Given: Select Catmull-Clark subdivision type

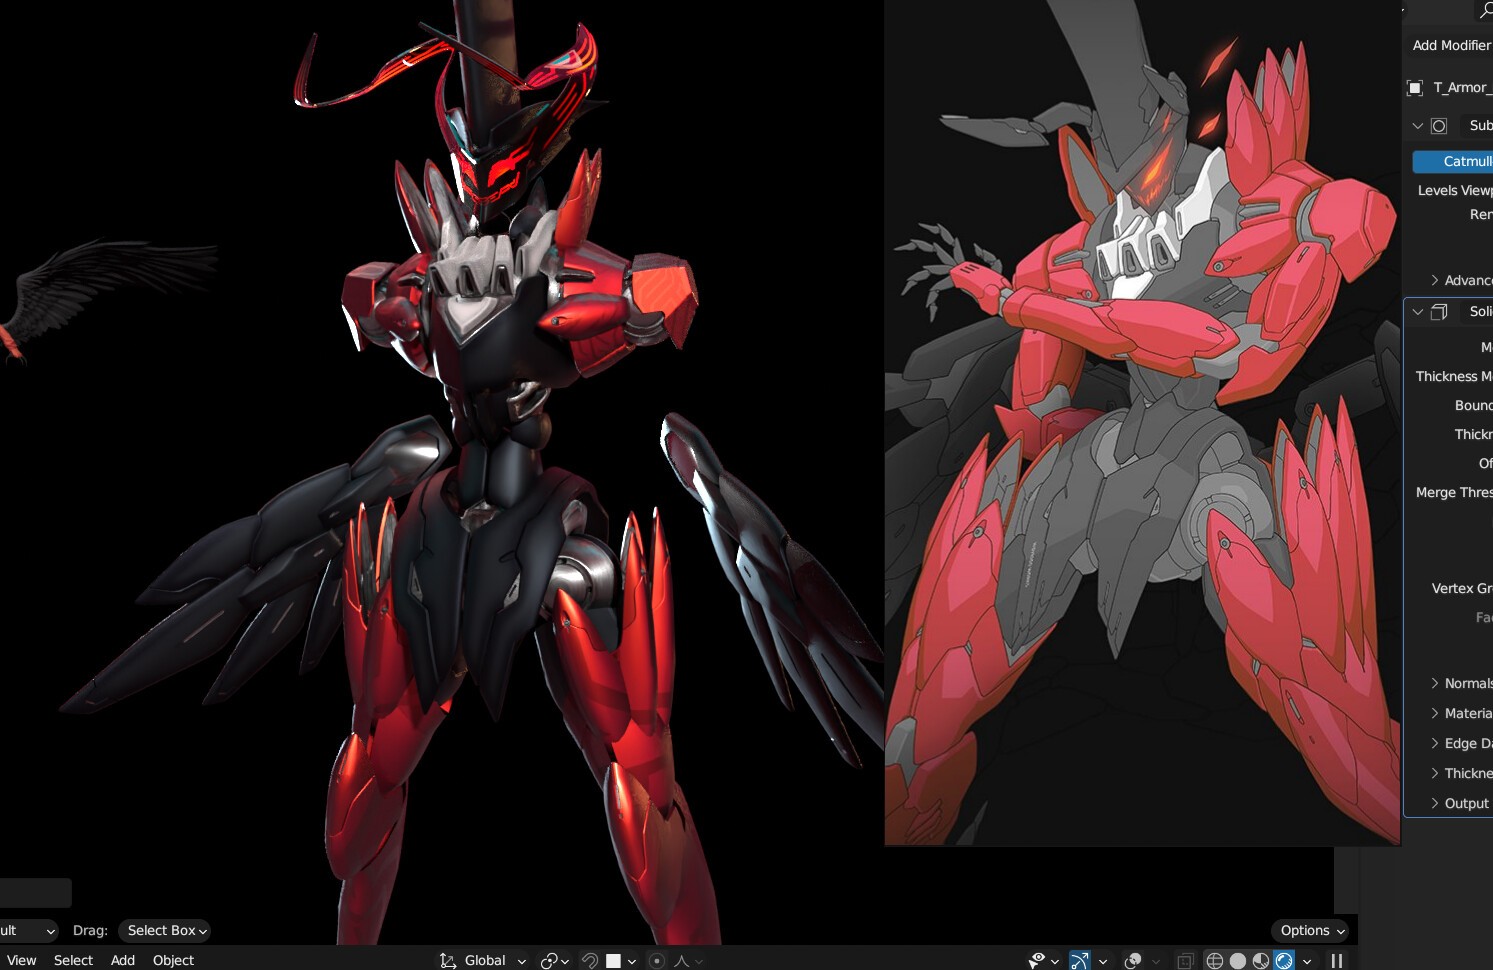Looking at the screenshot, I should [1453, 161].
